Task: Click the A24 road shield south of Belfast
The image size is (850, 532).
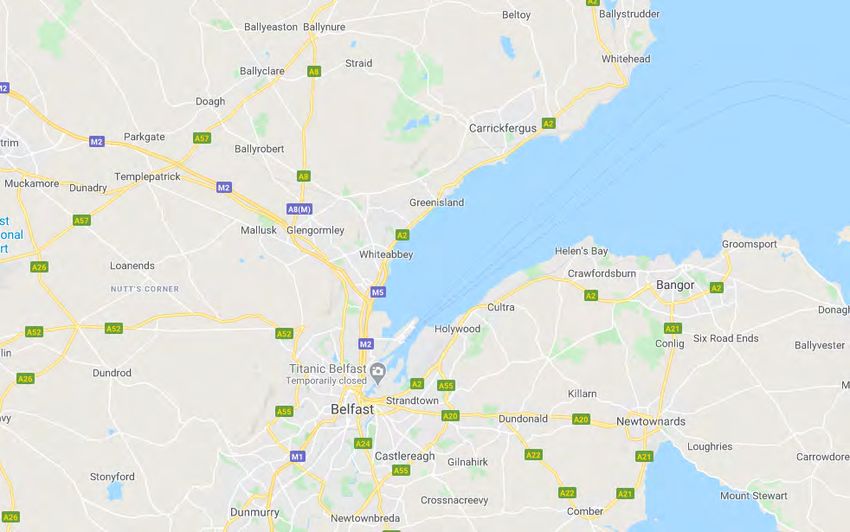Action: coord(363,444)
